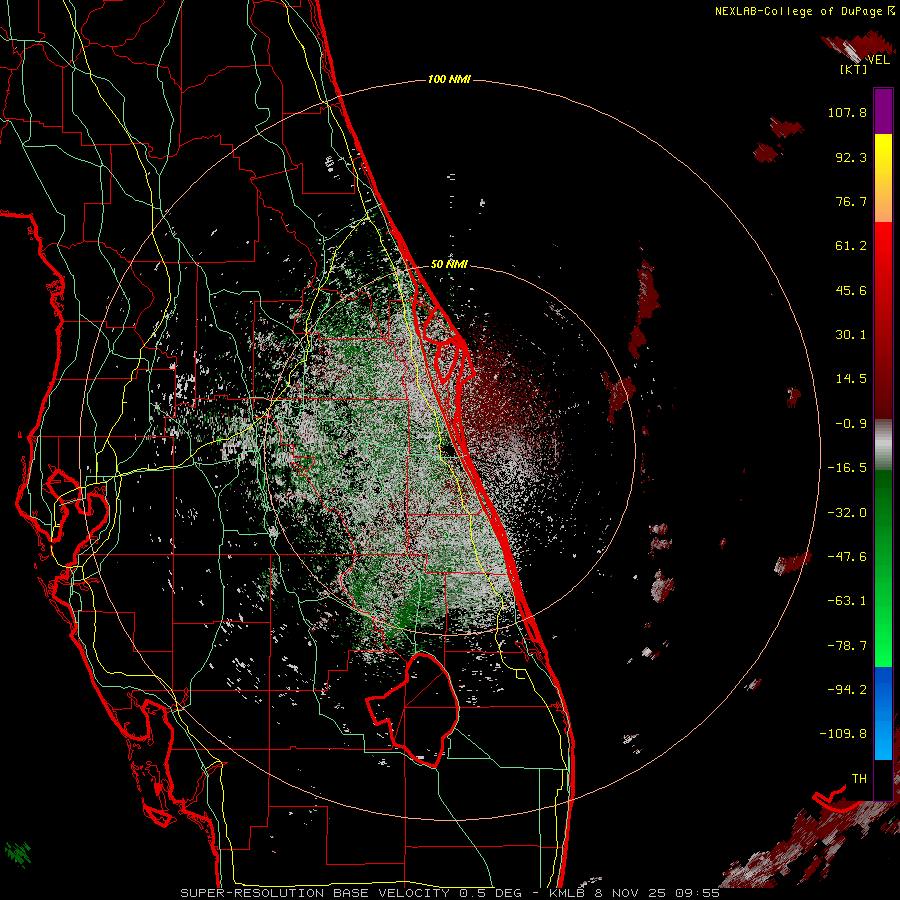Click the -63.1 legend value

(x=847, y=601)
